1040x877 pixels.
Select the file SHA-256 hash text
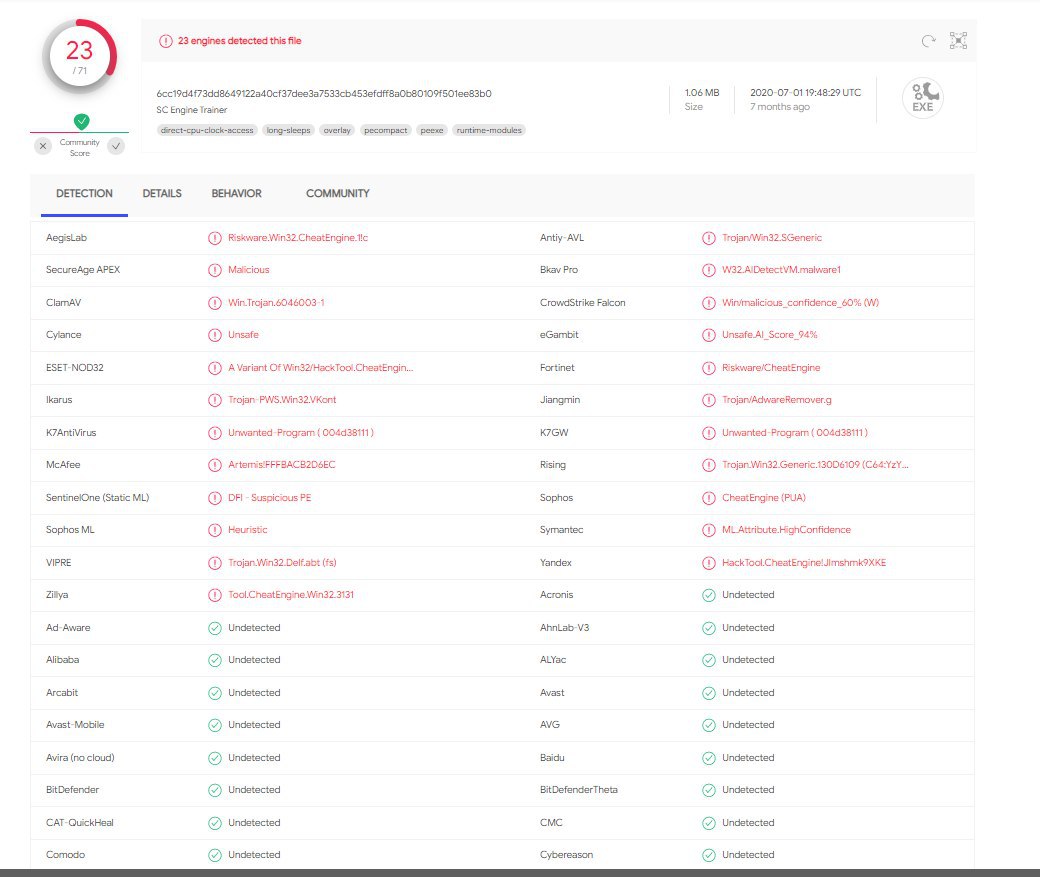pos(324,94)
